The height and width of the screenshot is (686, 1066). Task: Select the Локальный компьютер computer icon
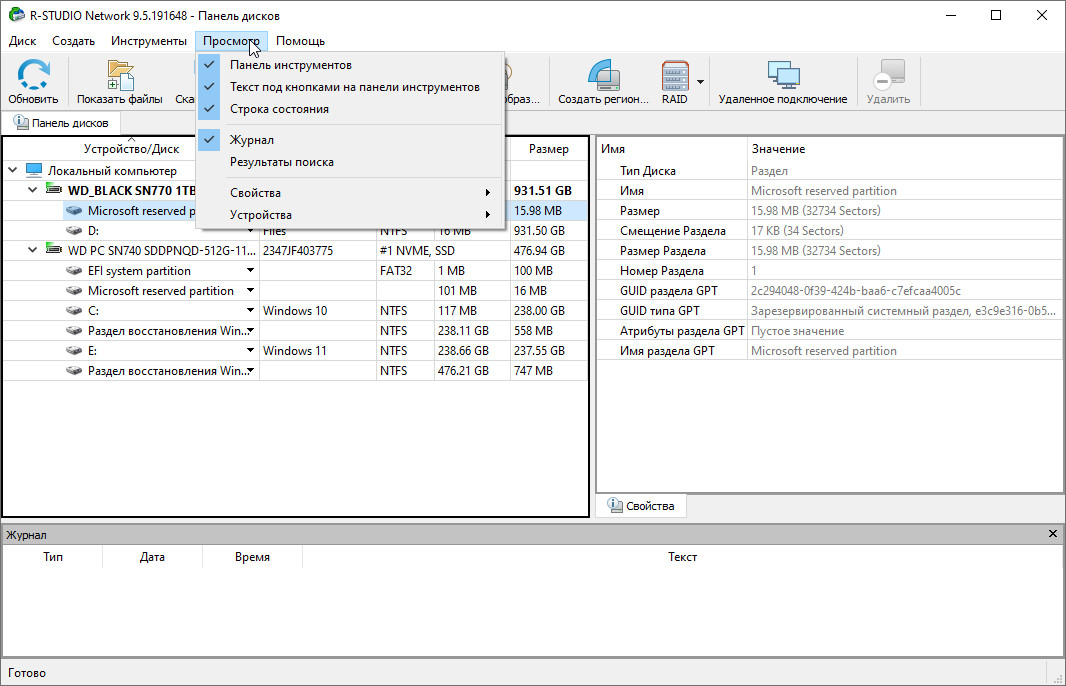pos(34,171)
